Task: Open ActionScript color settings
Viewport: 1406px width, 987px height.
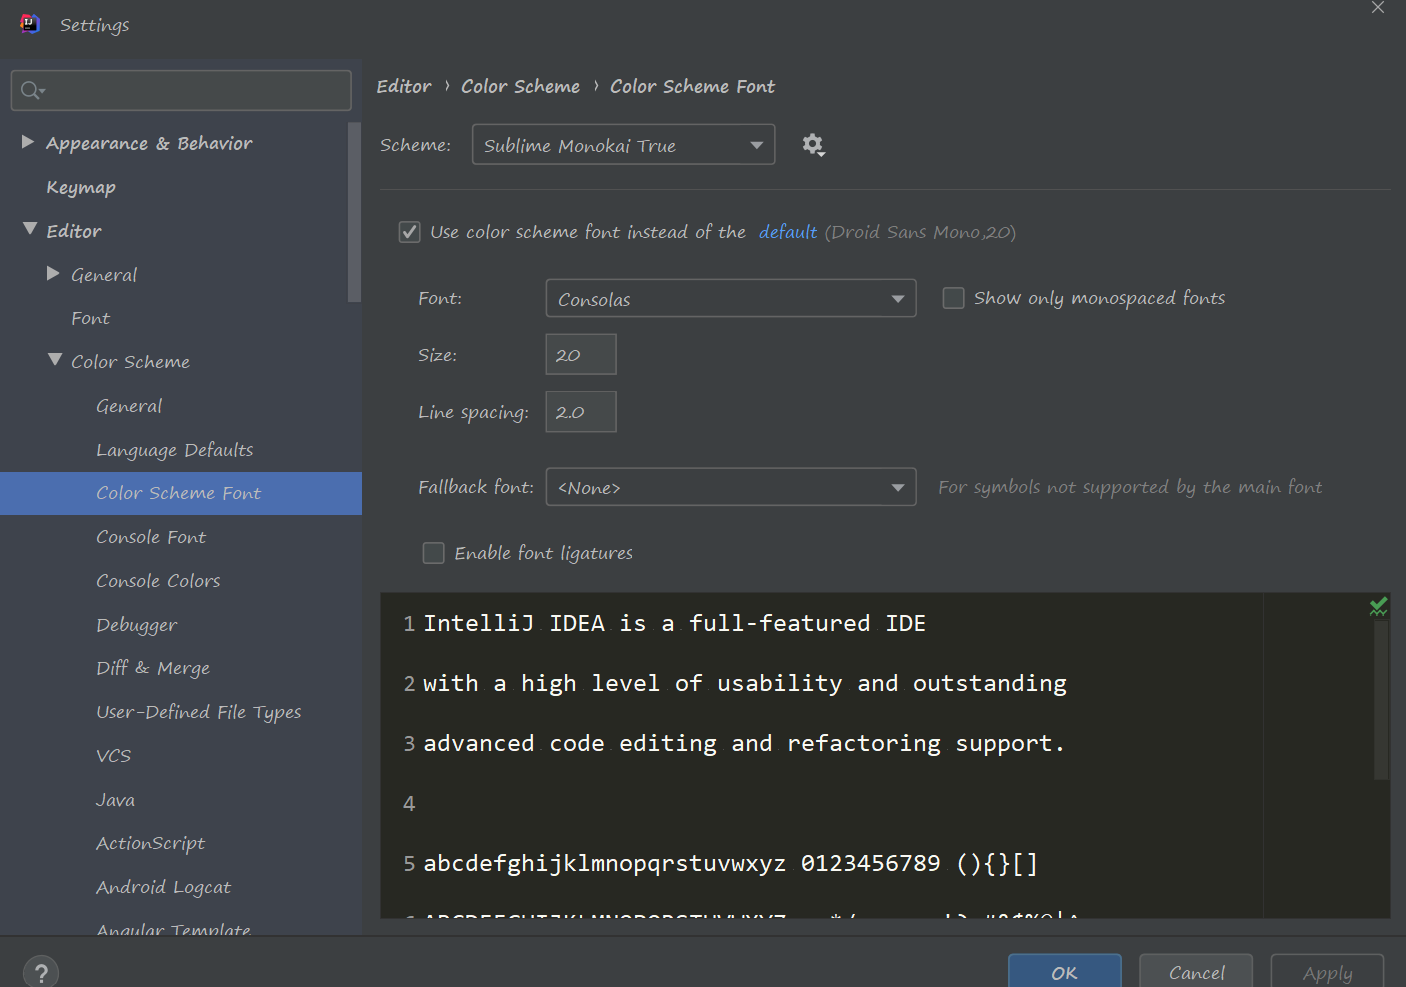Action: [x=150, y=843]
